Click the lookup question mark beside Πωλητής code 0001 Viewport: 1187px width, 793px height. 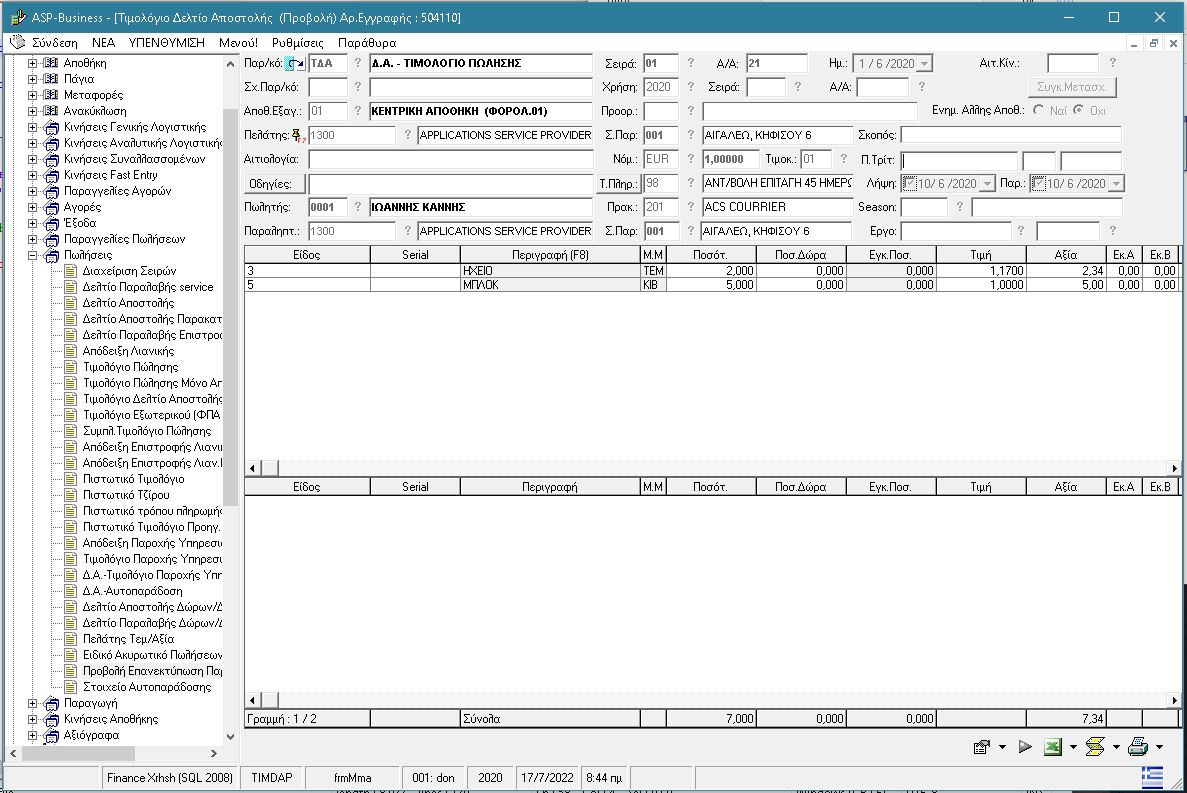(x=358, y=207)
